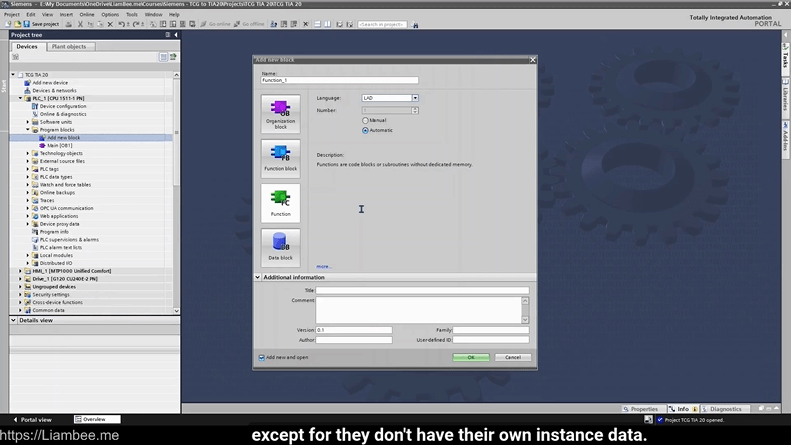Click Save project toolbar icon
Viewport: 791px width, 445px height.
pyautogui.click(x=24, y=24)
